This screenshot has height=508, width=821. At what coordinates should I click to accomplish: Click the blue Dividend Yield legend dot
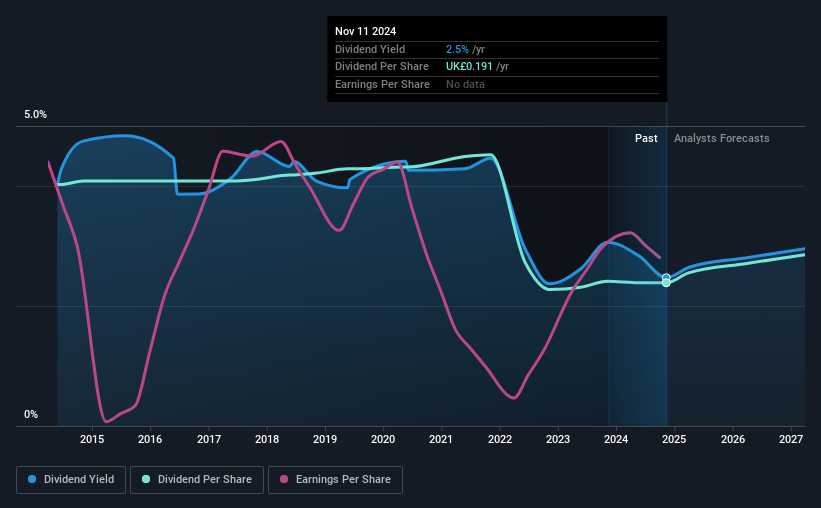click(x=32, y=479)
